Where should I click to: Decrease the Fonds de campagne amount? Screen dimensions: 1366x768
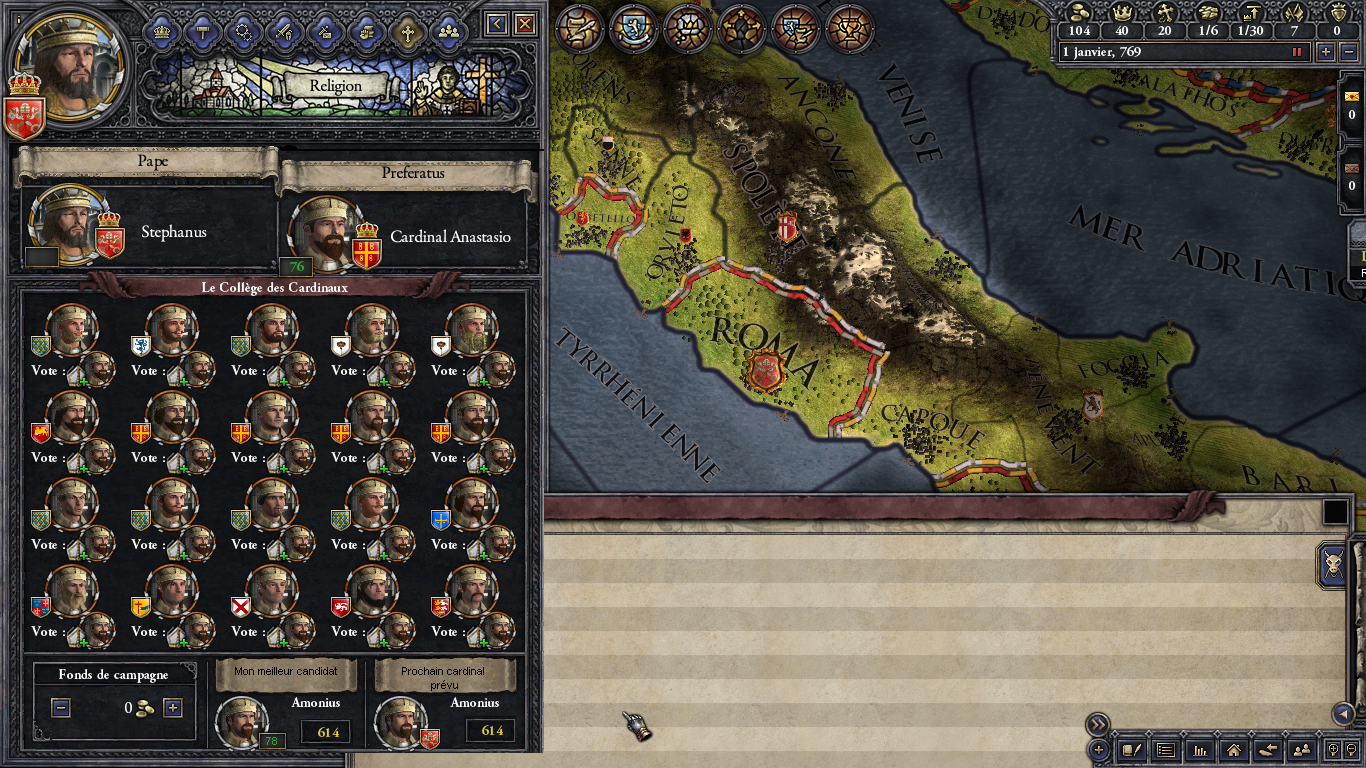tap(61, 708)
